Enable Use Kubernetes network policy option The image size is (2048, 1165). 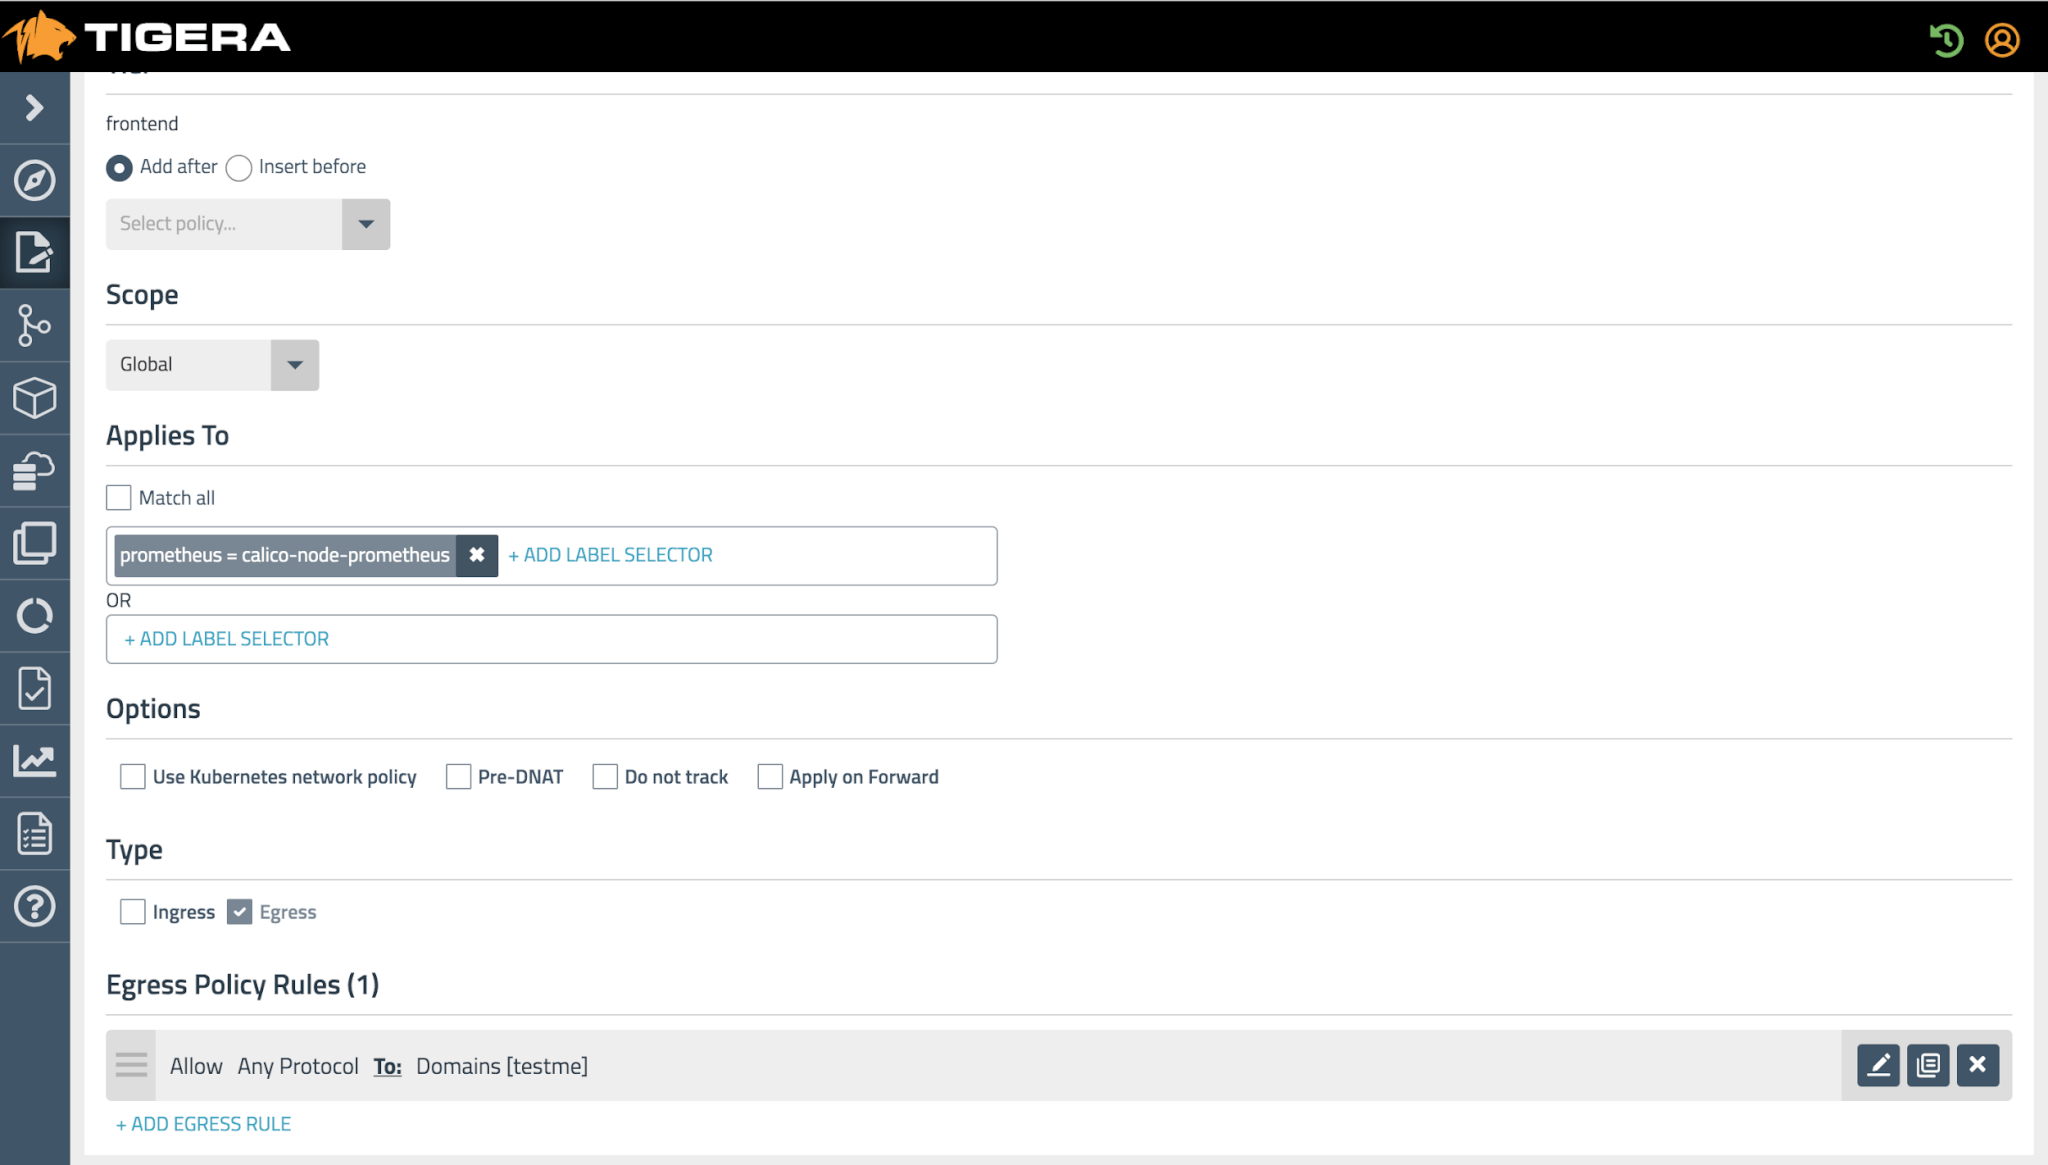tap(132, 776)
